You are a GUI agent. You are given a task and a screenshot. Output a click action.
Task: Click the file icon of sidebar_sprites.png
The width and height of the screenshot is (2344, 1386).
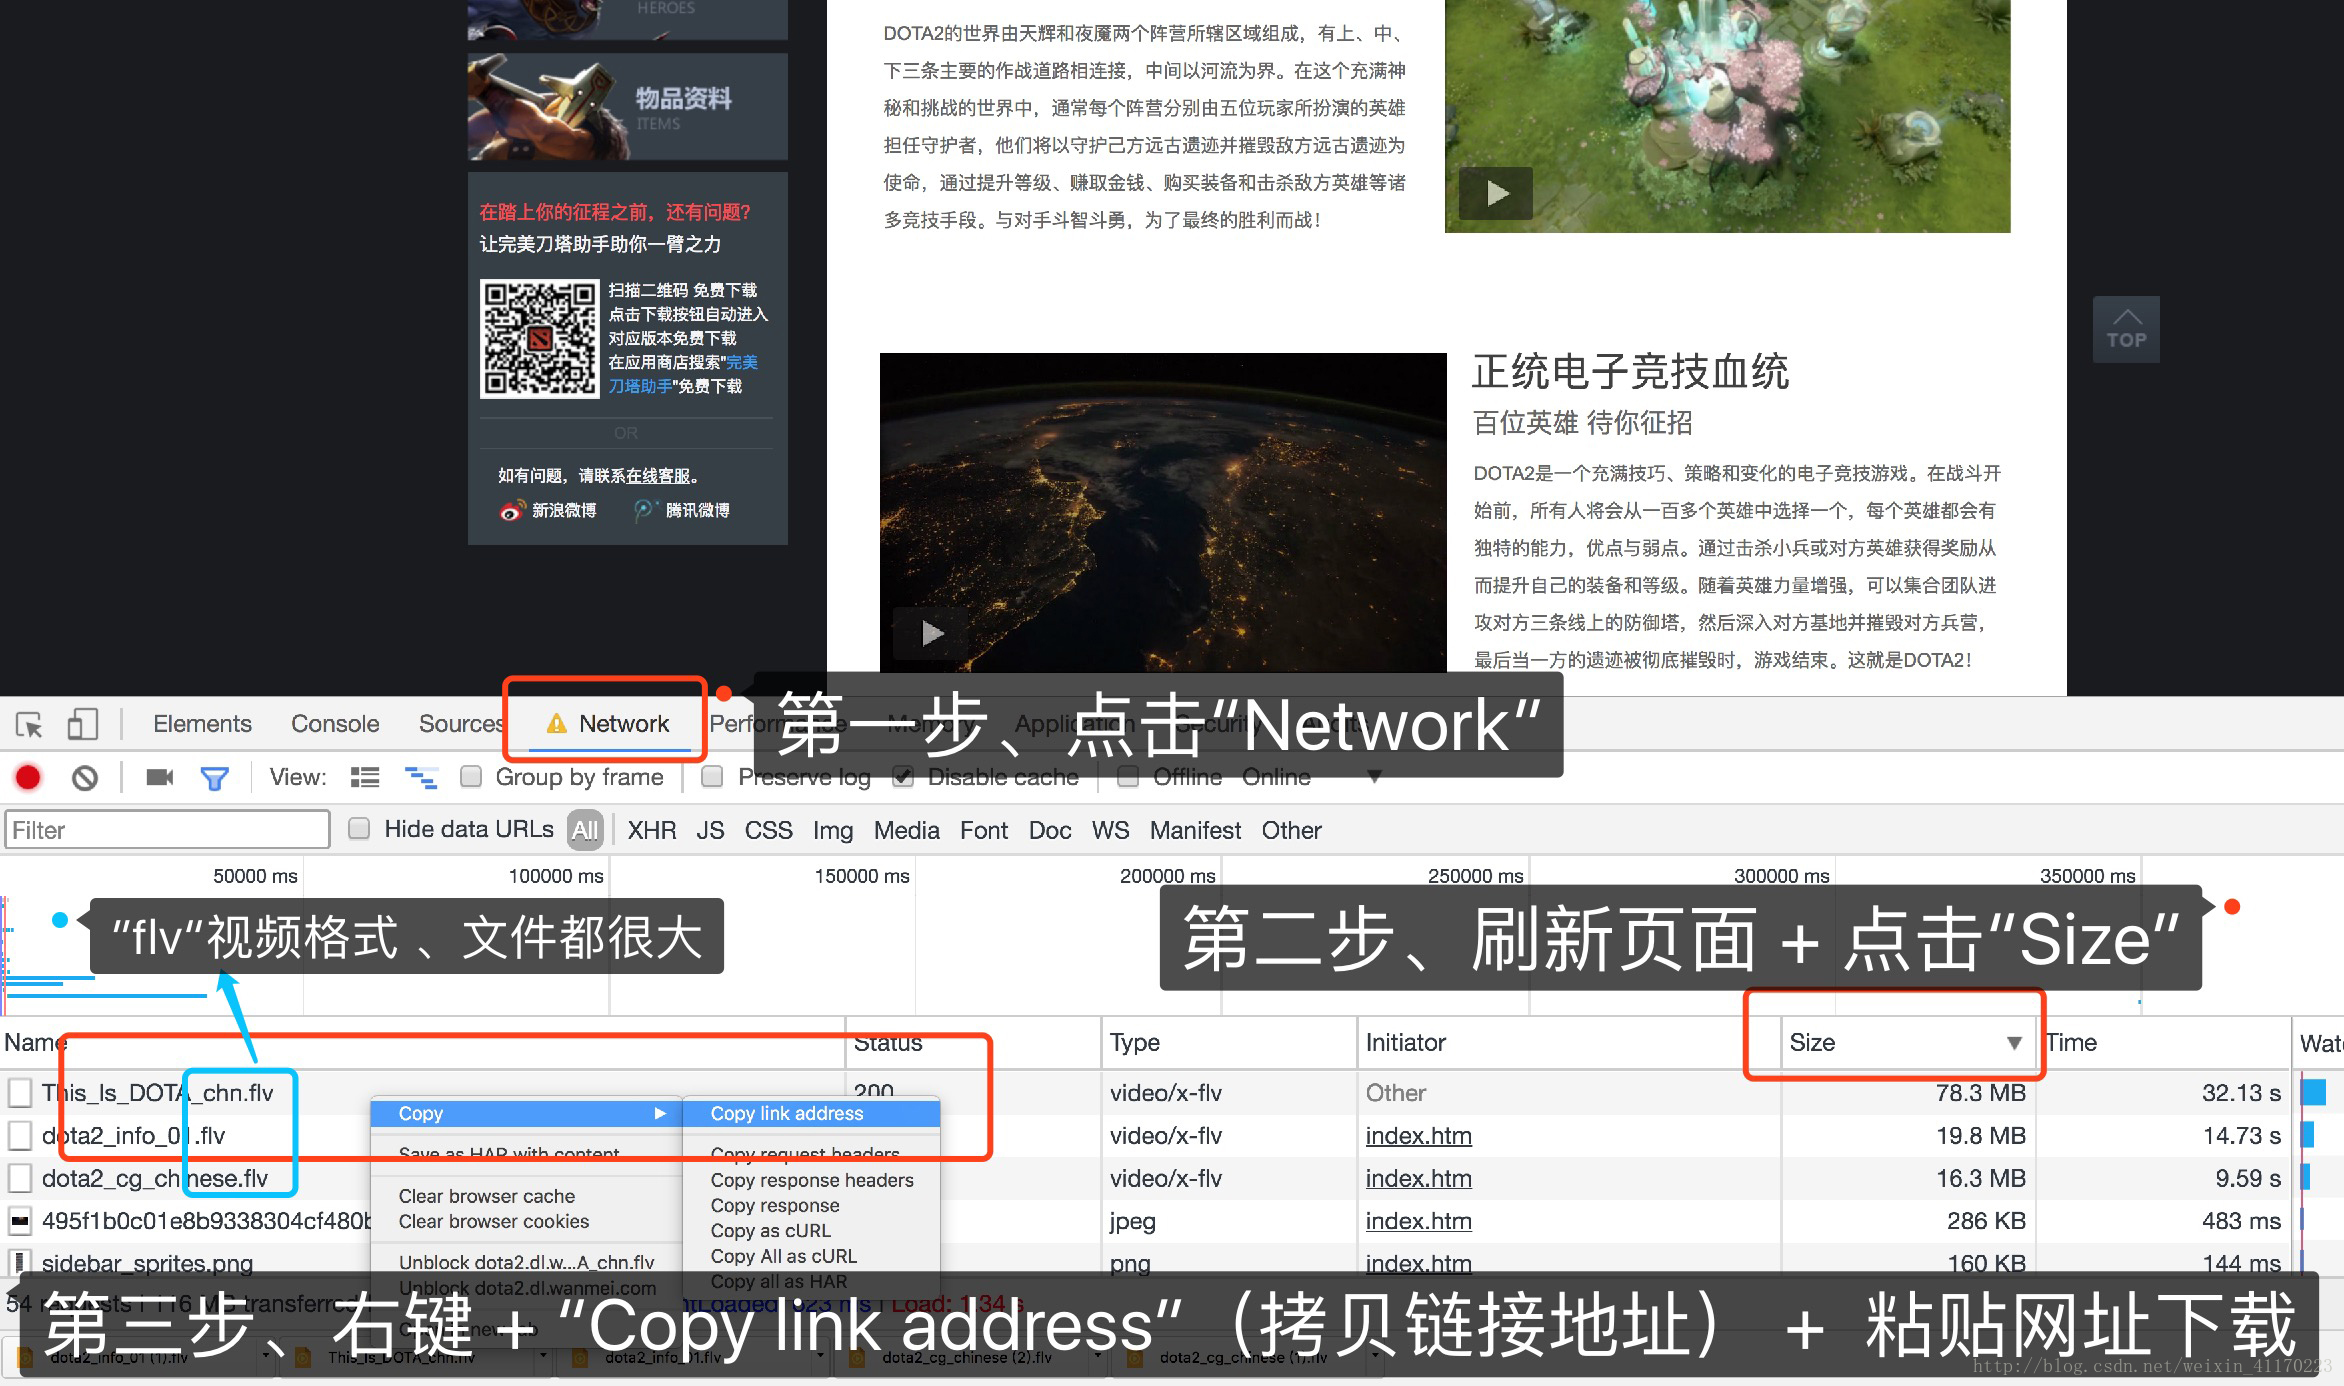click(x=19, y=1263)
